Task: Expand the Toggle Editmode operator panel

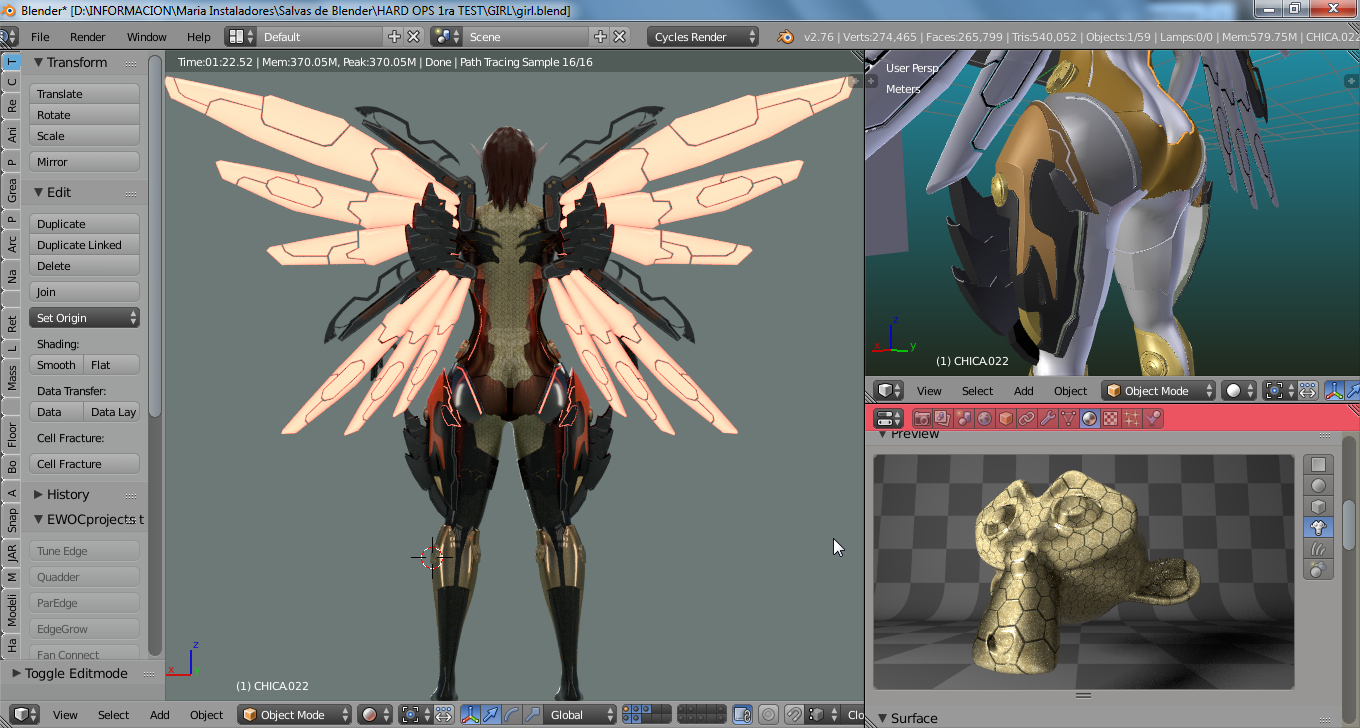Action: pyautogui.click(x=17, y=673)
